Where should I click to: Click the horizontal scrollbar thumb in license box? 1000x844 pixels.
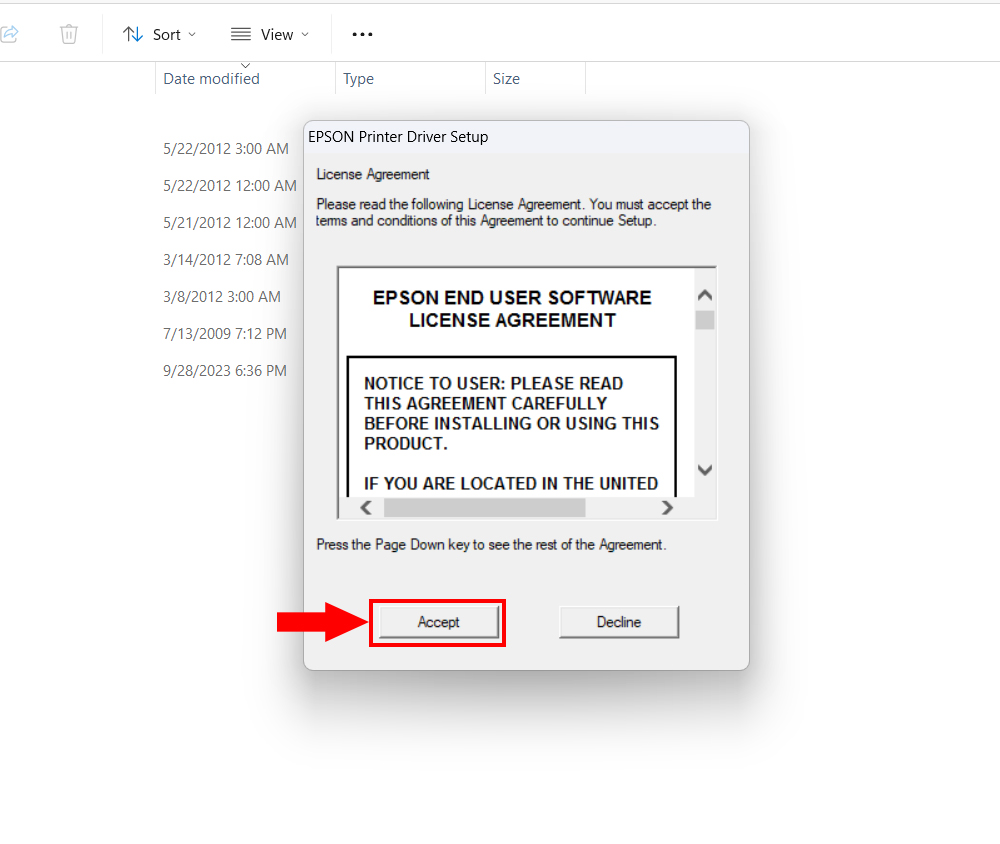pos(485,508)
